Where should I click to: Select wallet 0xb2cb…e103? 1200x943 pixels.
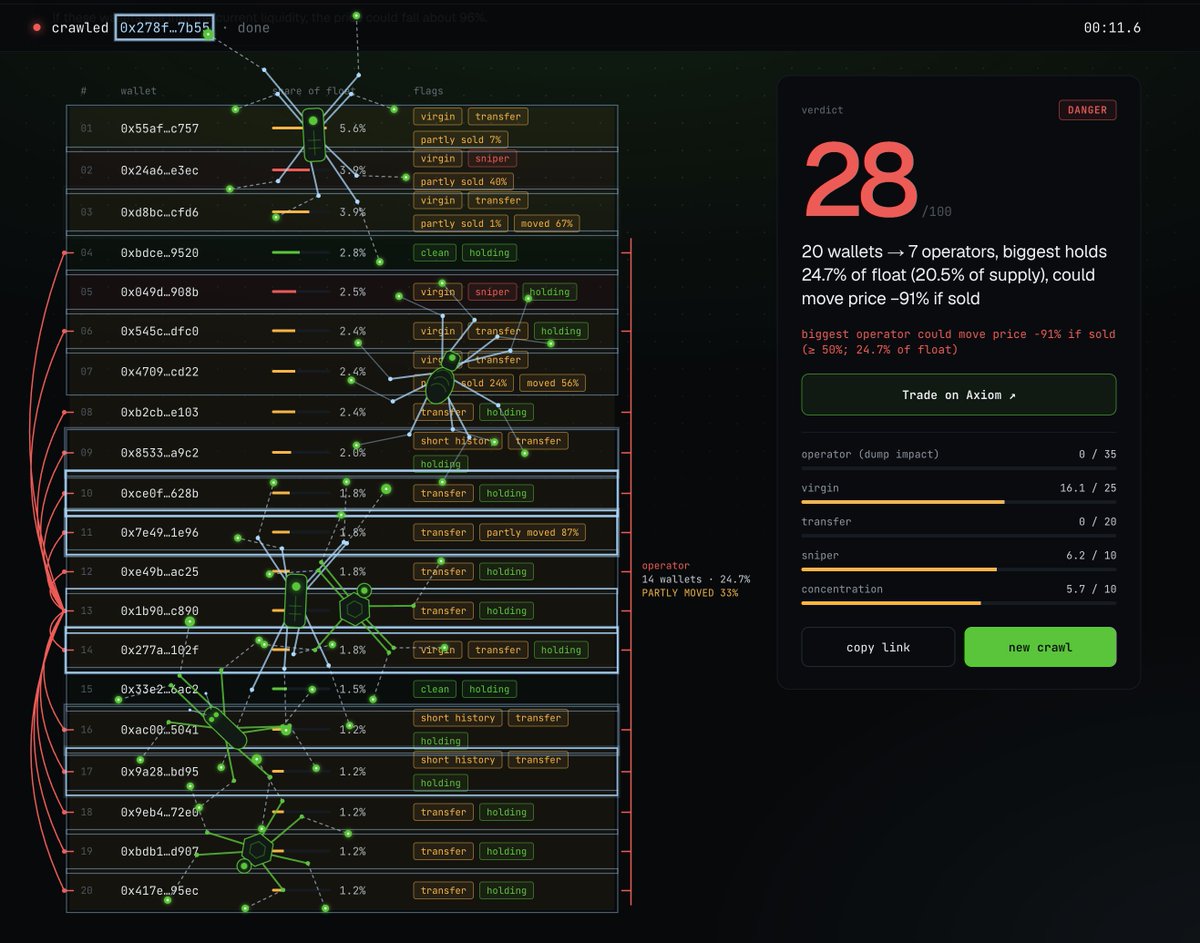(159, 412)
